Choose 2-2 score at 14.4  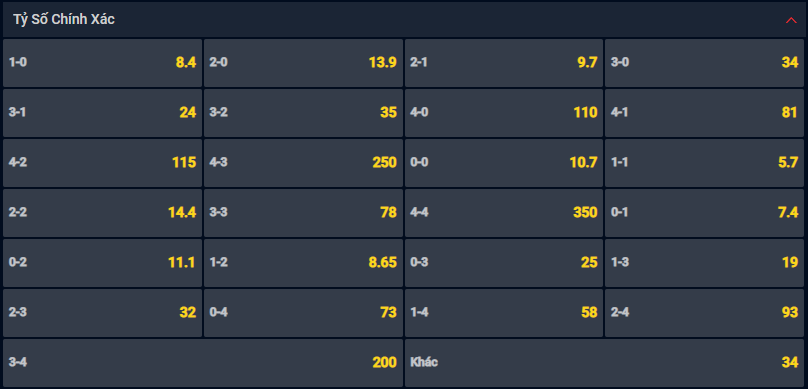[x=103, y=213]
